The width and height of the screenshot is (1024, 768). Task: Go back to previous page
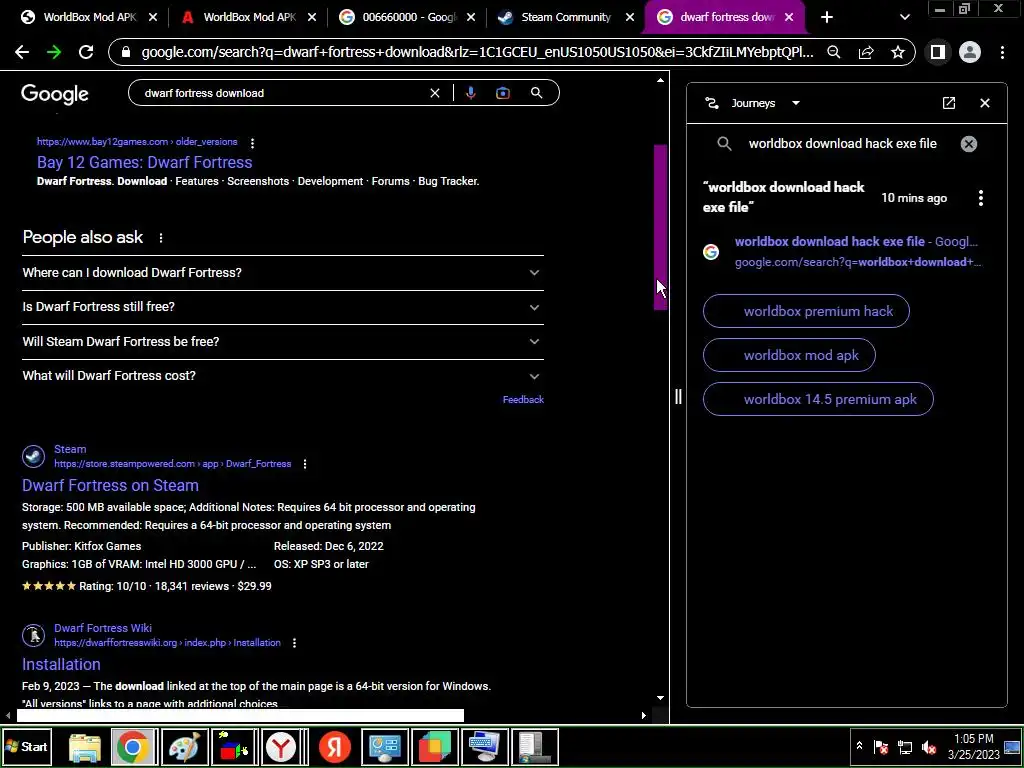click(22, 52)
